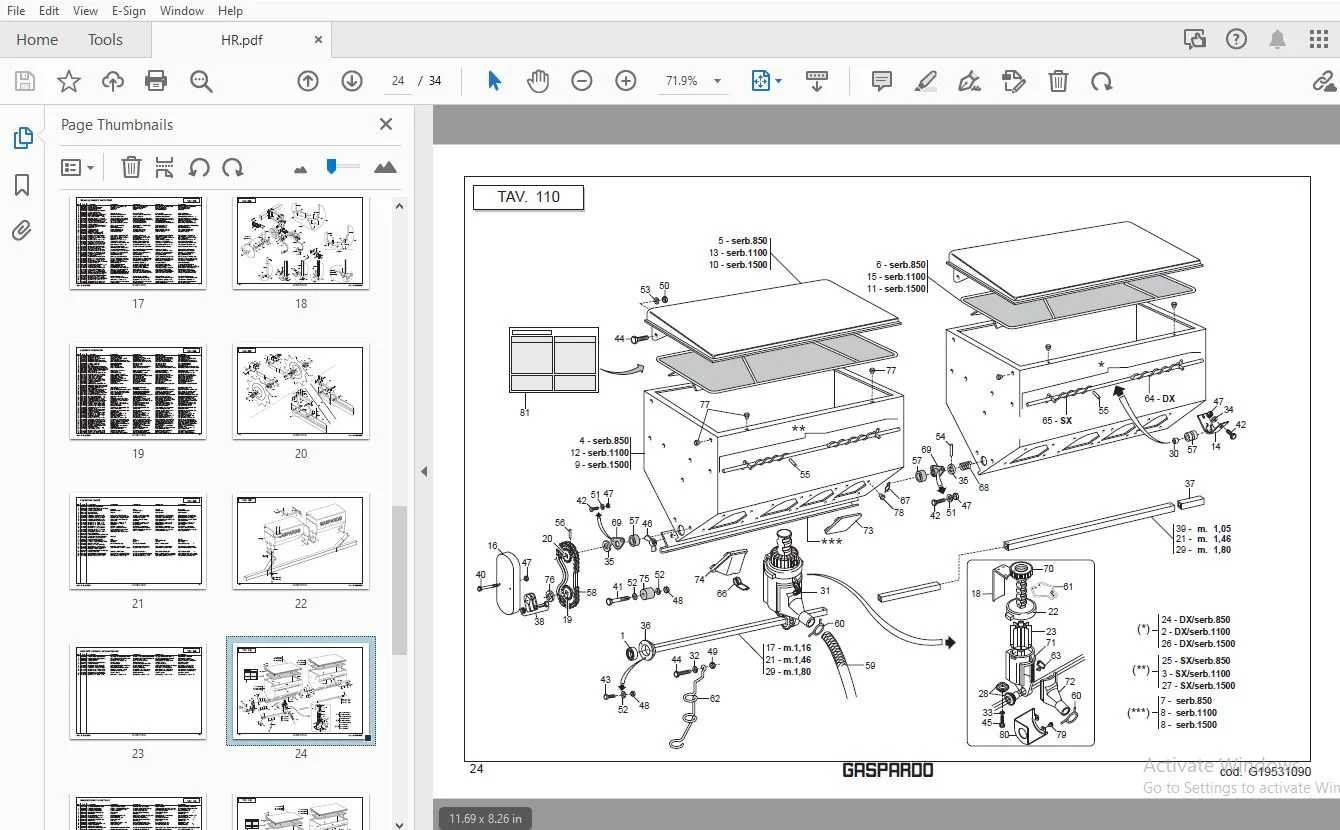Viewport: 1340px width, 830px height.
Task: Reduce thumbnail size small mountain icon
Action: 301,169
